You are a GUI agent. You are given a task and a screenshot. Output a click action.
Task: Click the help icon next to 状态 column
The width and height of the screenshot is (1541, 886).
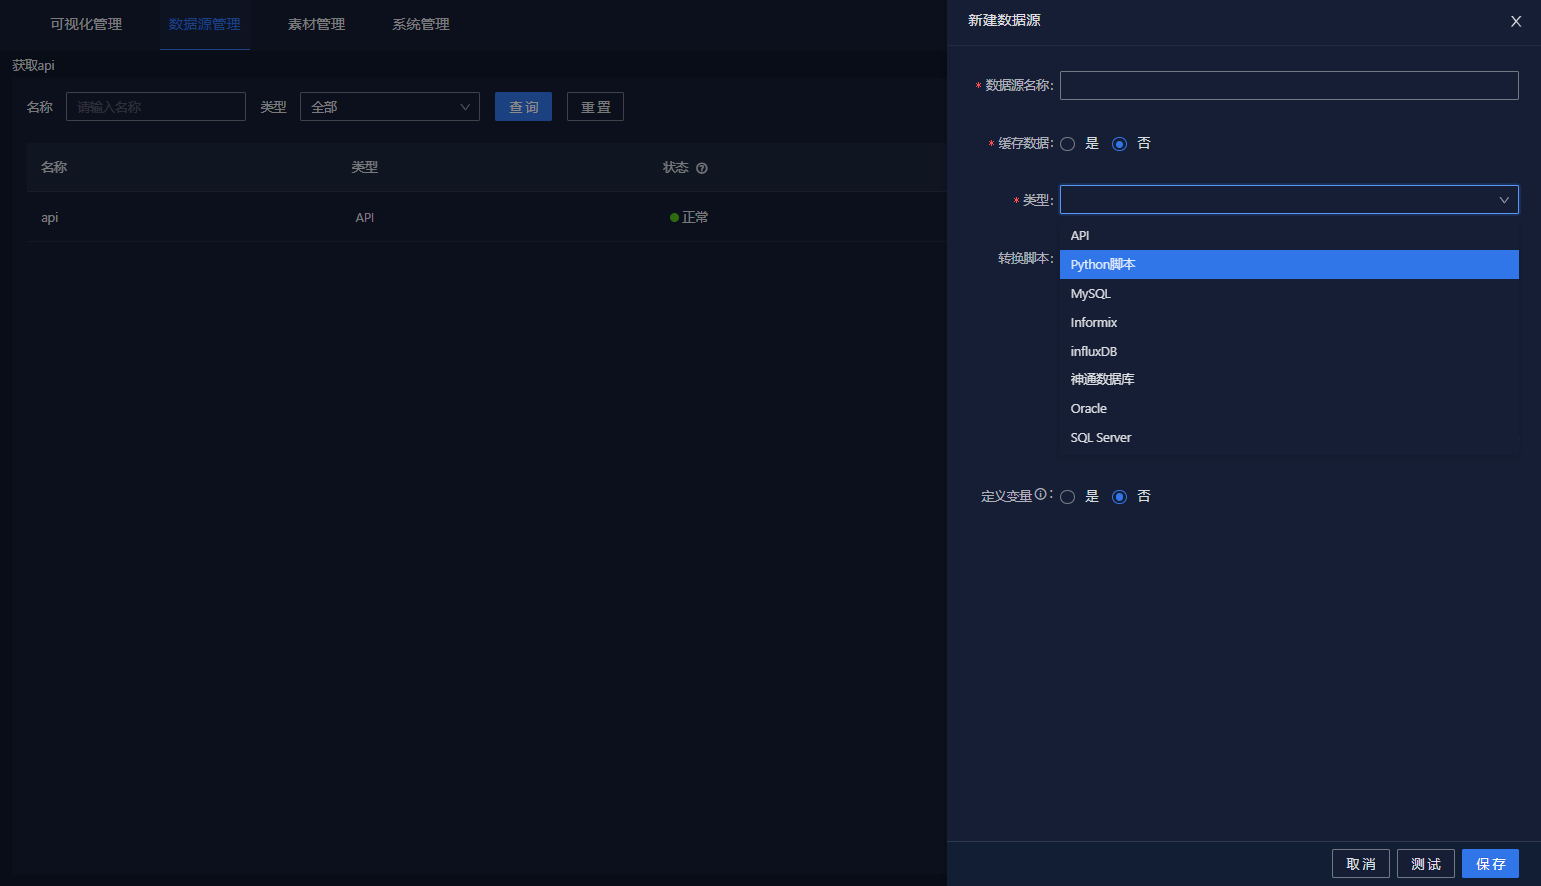(x=702, y=167)
